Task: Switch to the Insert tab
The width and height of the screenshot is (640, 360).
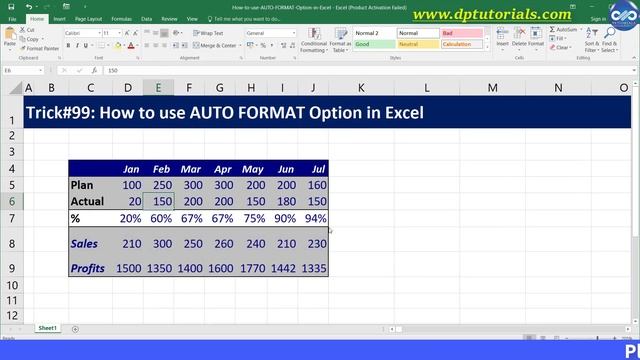Action: tap(59, 19)
